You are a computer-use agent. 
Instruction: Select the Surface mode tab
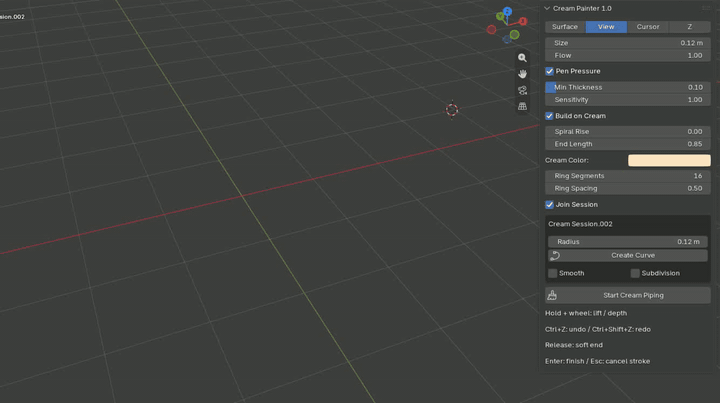(x=565, y=27)
